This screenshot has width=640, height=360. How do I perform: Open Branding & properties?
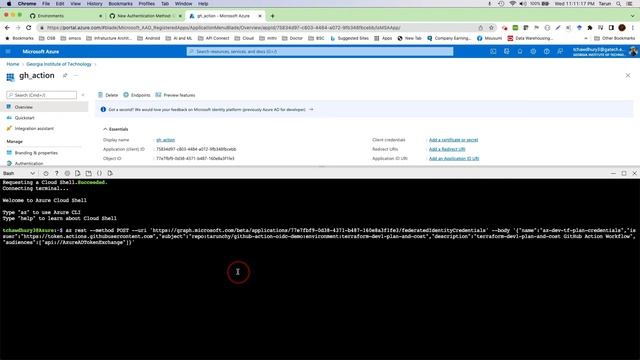coord(36,153)
